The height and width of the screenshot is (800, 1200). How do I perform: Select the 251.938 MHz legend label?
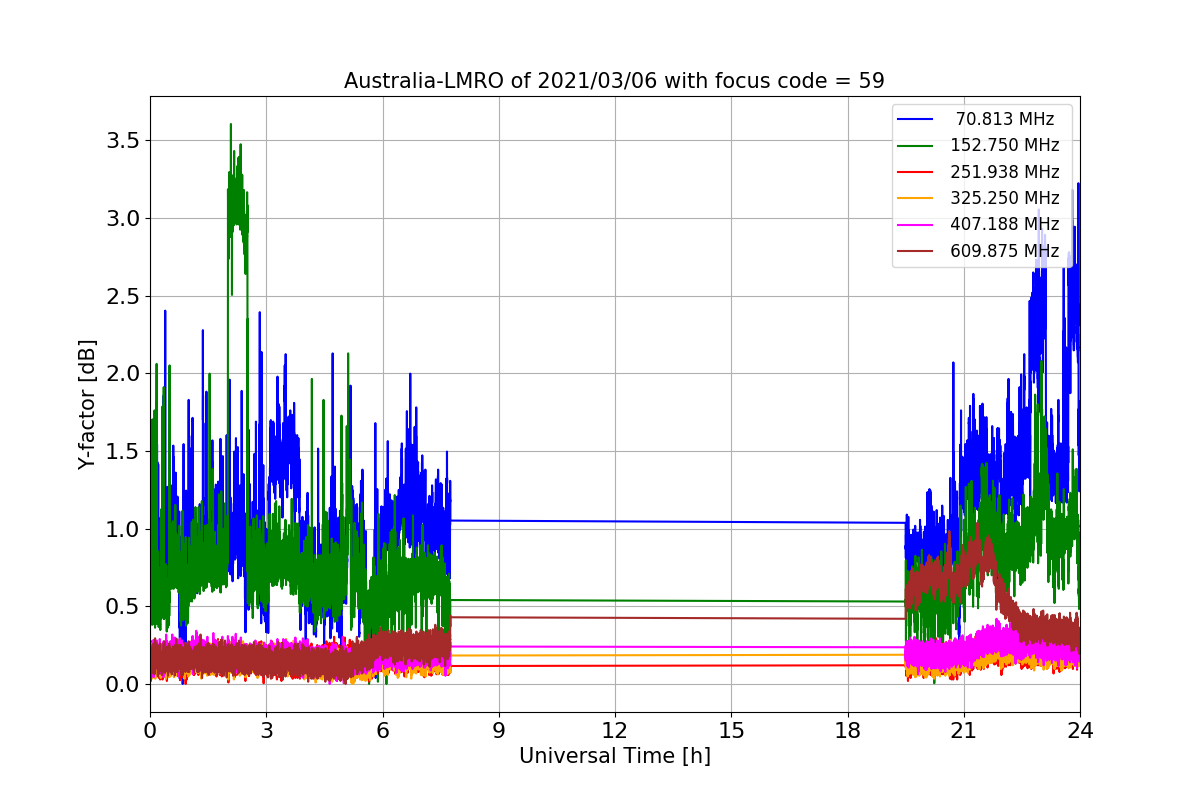point(1005,172)
